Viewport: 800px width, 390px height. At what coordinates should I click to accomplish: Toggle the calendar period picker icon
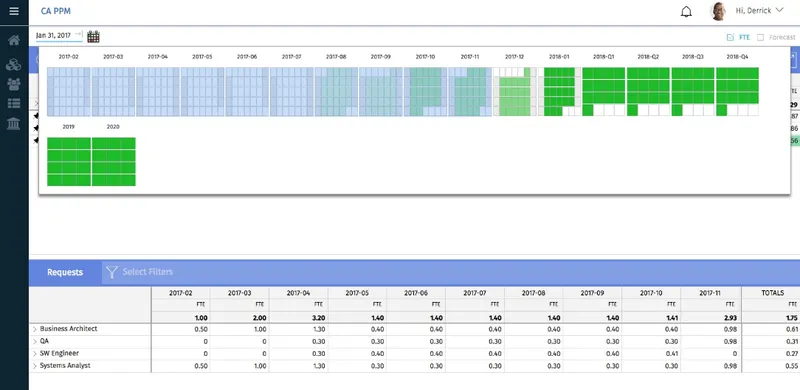(93, 36)
